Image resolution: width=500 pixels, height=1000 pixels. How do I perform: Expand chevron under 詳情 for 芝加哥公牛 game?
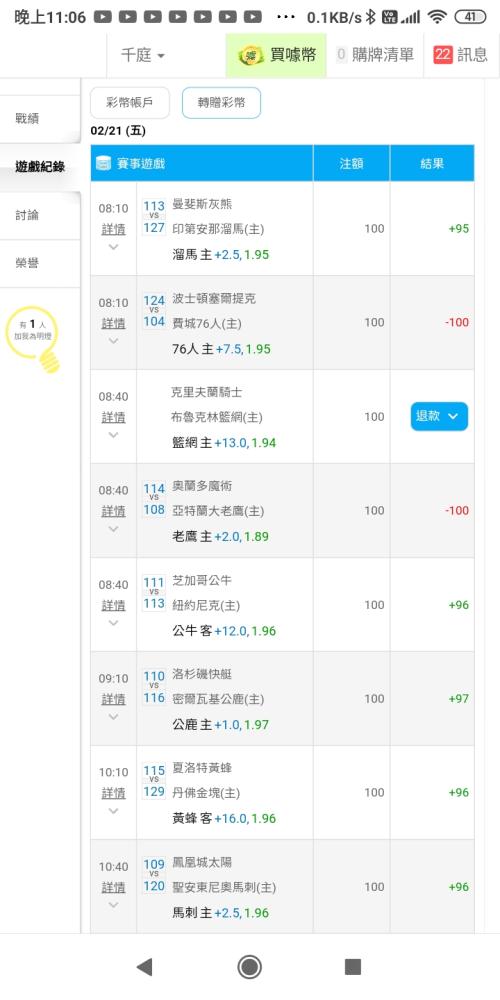pyautogui.click(x=113, y=622)
